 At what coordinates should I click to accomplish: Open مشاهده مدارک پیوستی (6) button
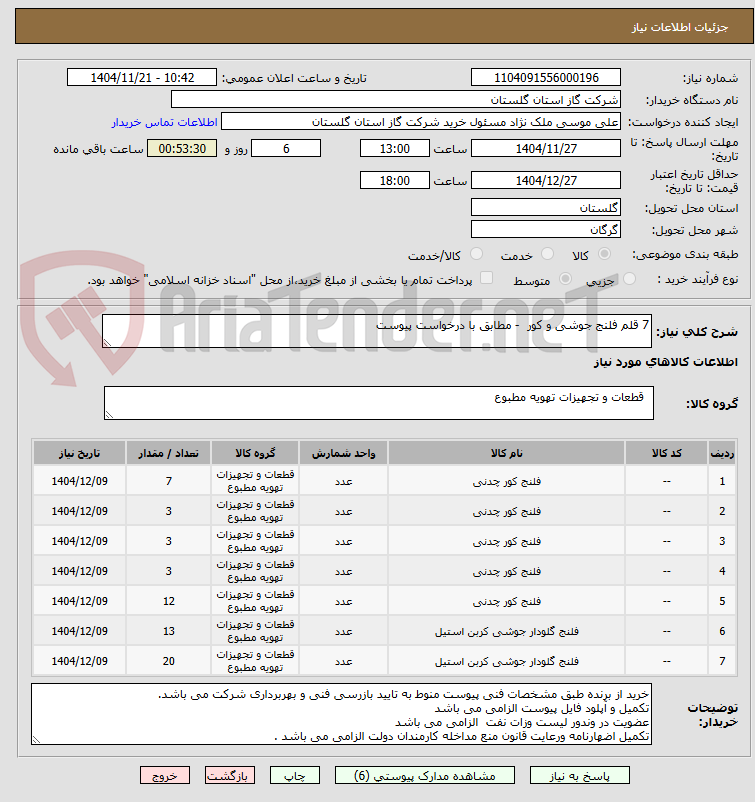click(x=425, y=775)
